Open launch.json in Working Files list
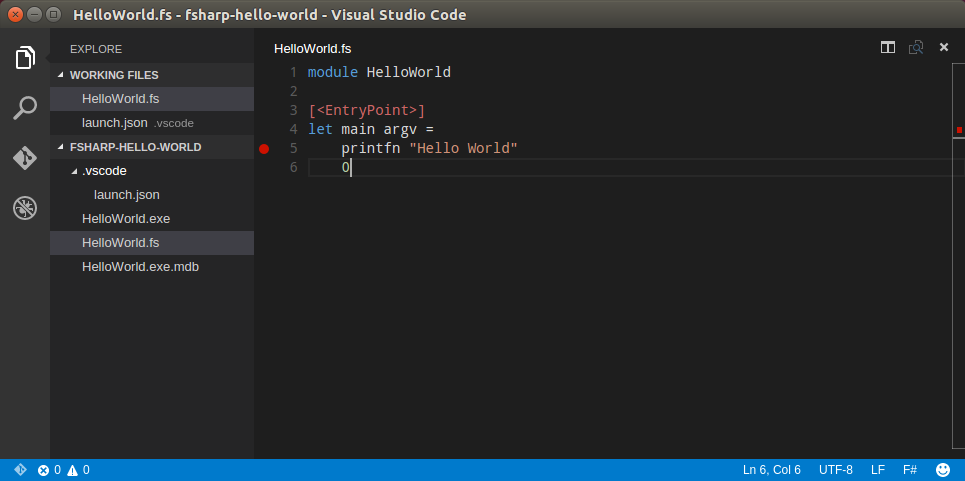Image resolution: width=965 pixels, height=481 pixels. click(x=151, y=123)
